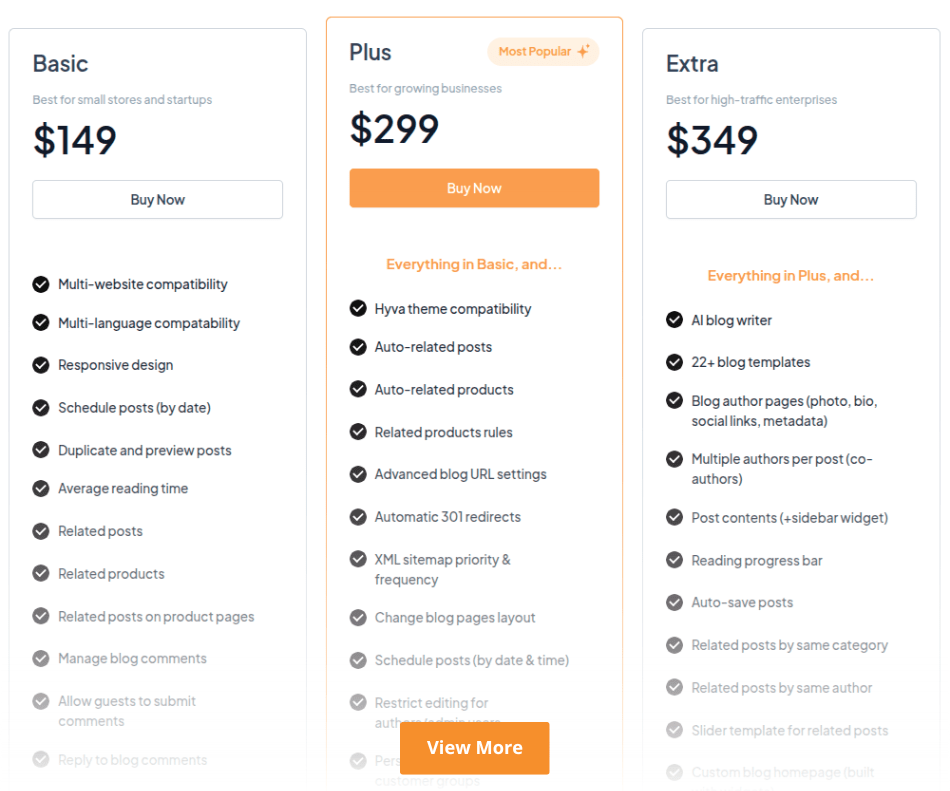Screen dimensions: 950x791
Task: Click checkmark icon beside Related products
Action: 41,573
